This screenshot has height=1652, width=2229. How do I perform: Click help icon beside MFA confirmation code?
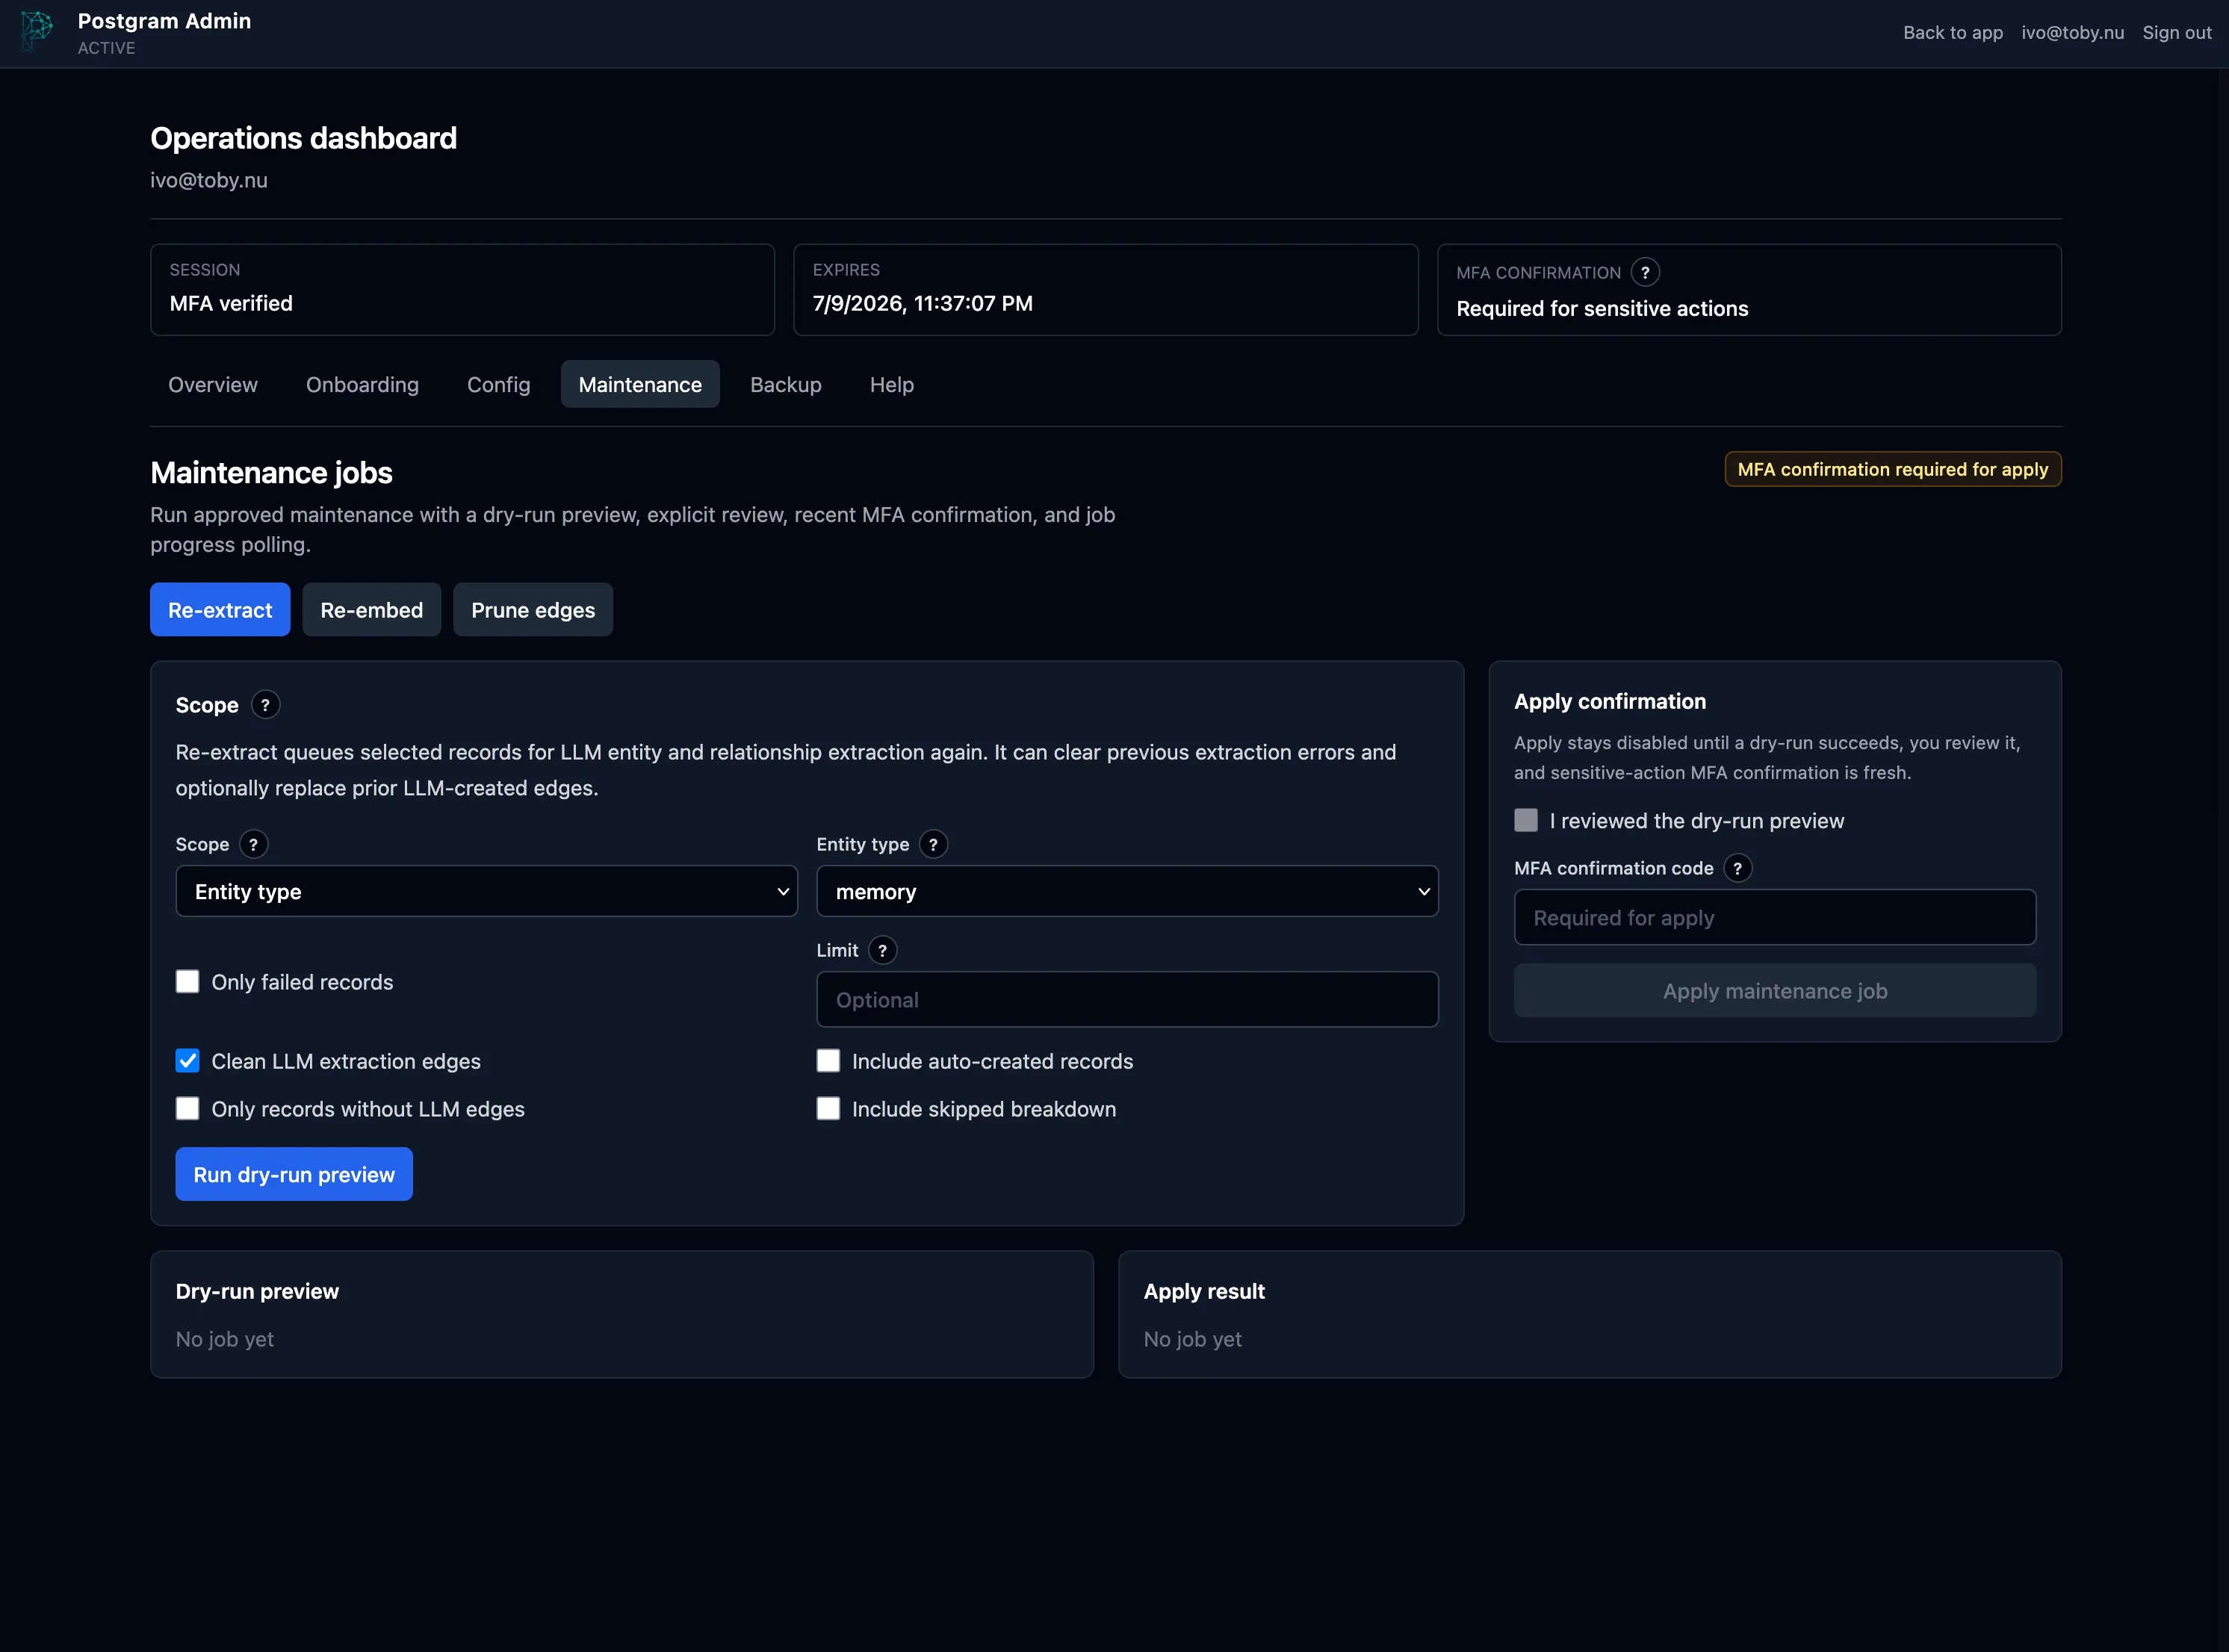[x=1738, y=869]
